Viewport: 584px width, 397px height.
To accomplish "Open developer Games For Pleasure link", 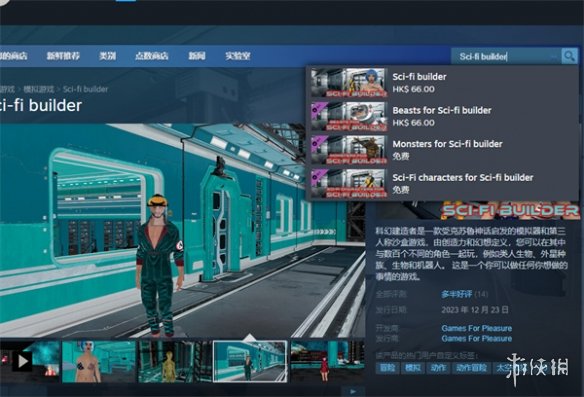I will tap(476, 328).
